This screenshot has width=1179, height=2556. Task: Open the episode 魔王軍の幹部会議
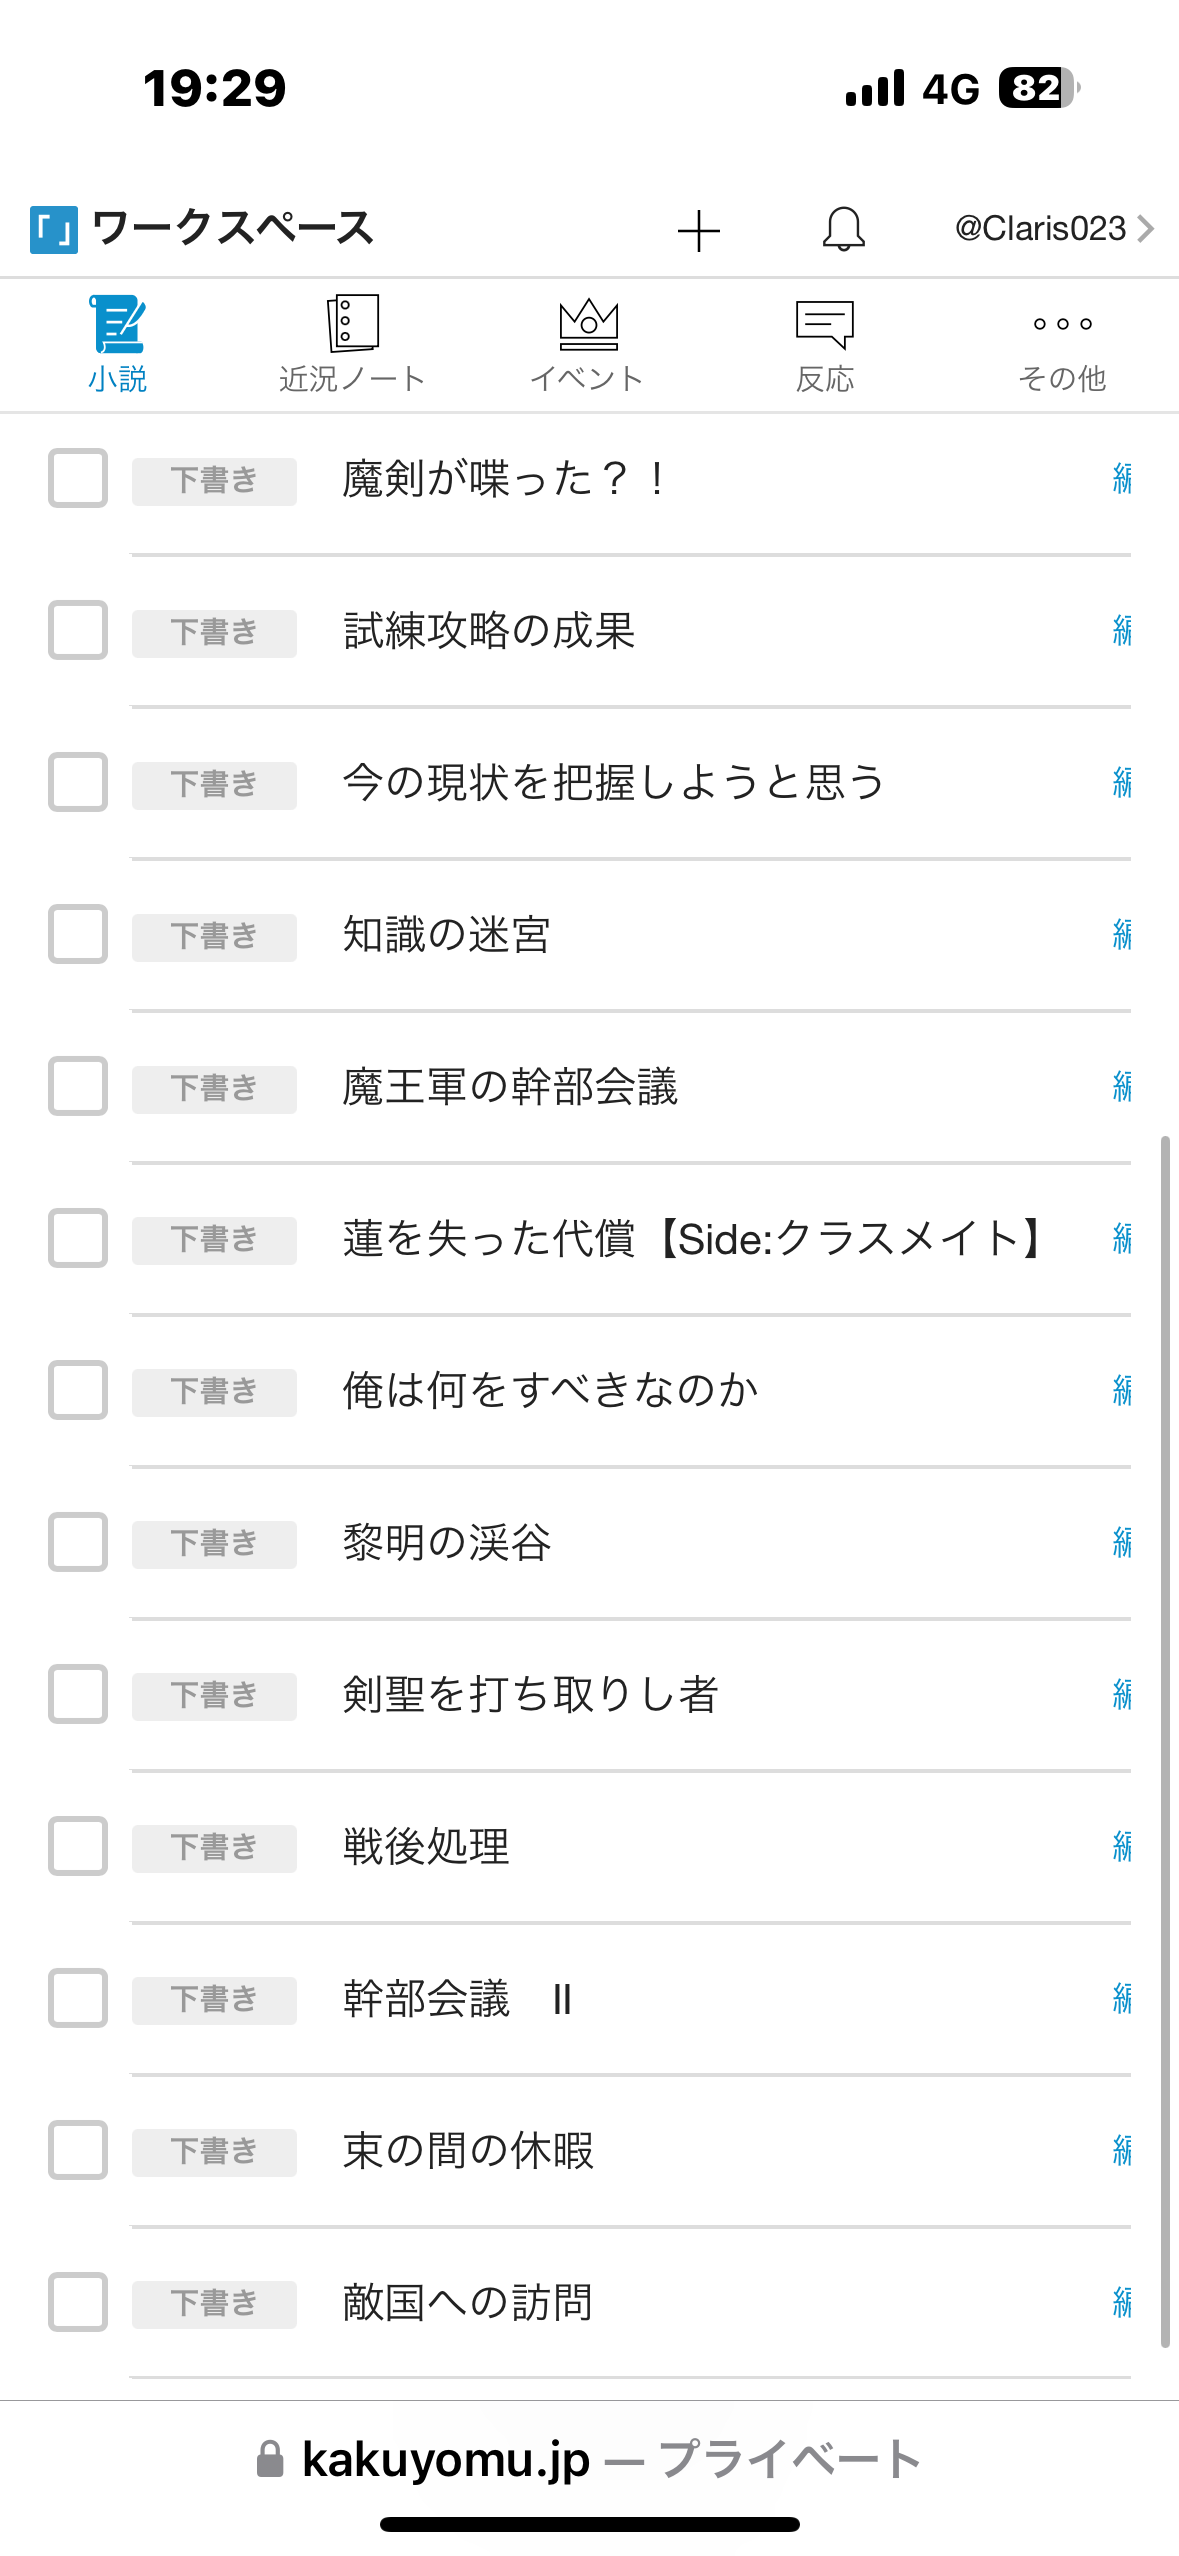pos(510,1087)
